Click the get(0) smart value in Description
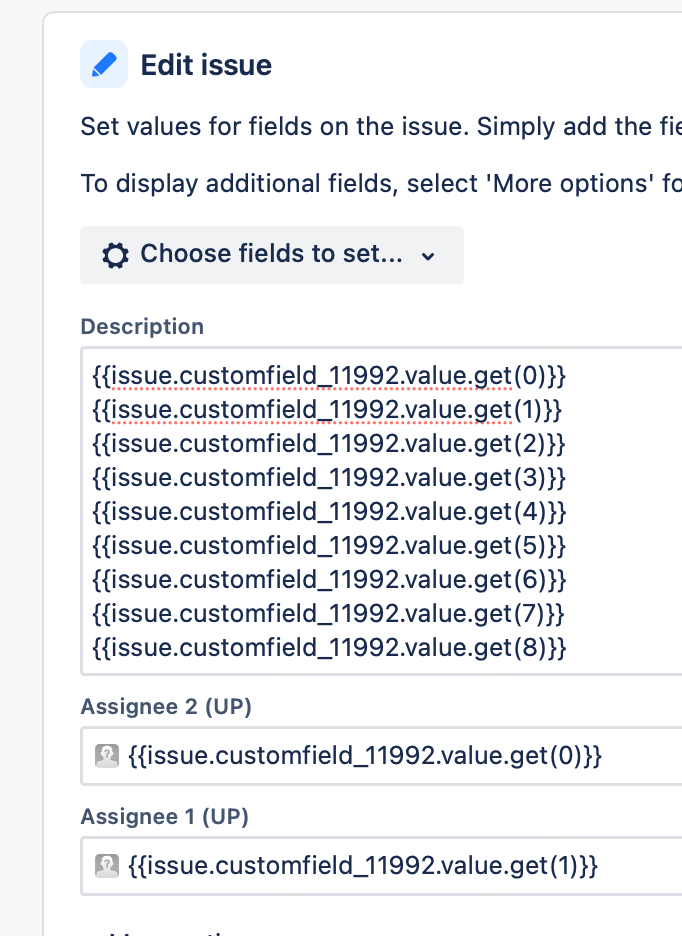This screenshot has height=936, width=682. (x=323, y=376)
